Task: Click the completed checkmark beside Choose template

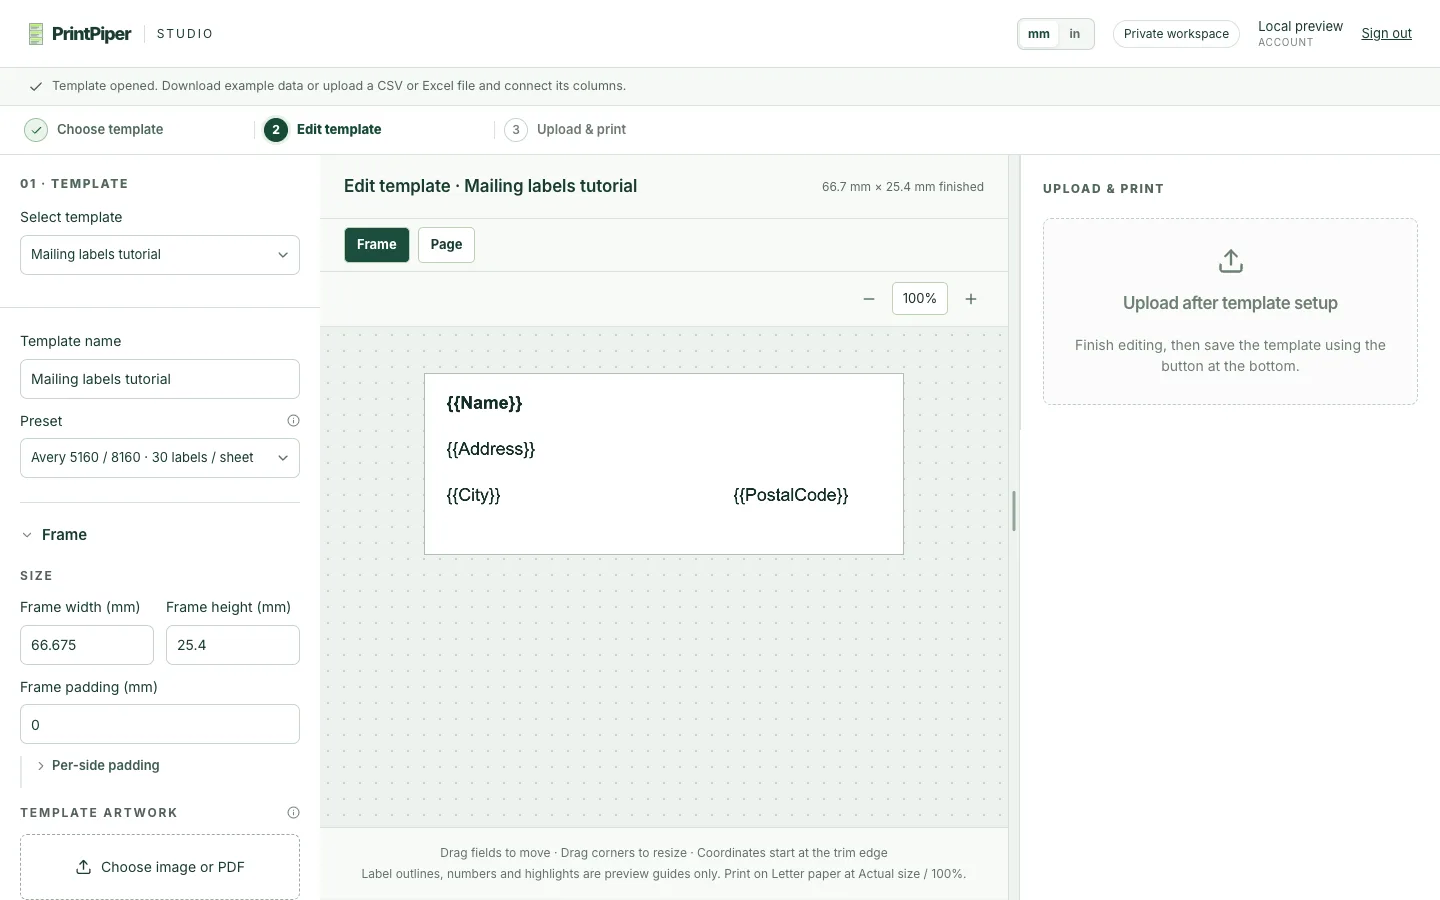Action: [x=36, y=130]
